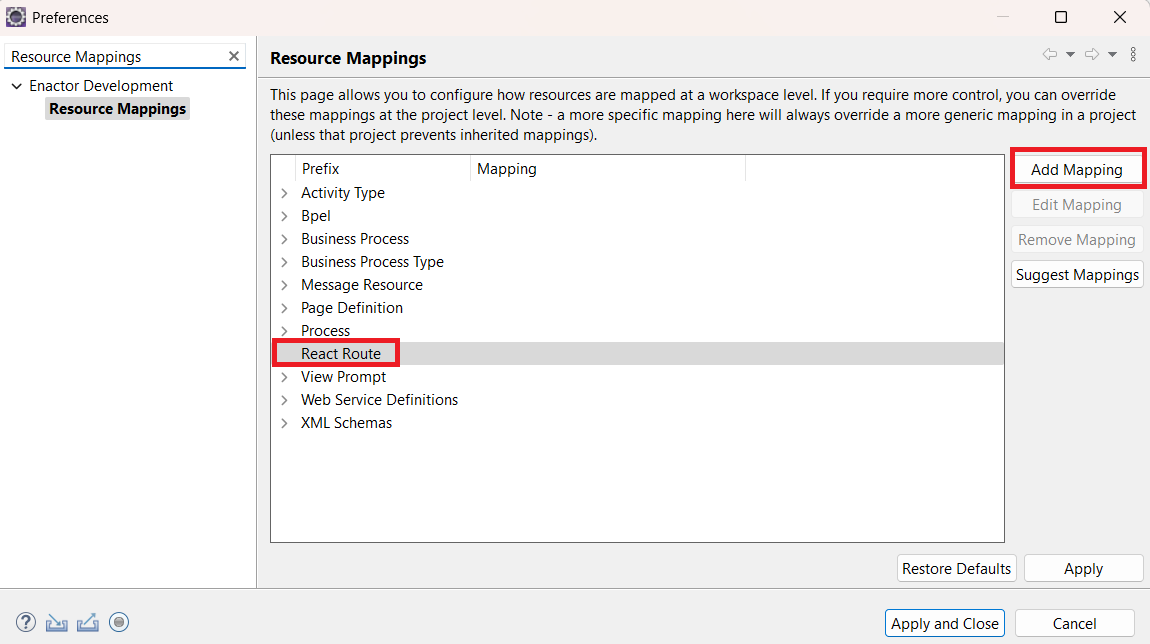
Task: Select the Message Resource label
Action: [362, 285]
